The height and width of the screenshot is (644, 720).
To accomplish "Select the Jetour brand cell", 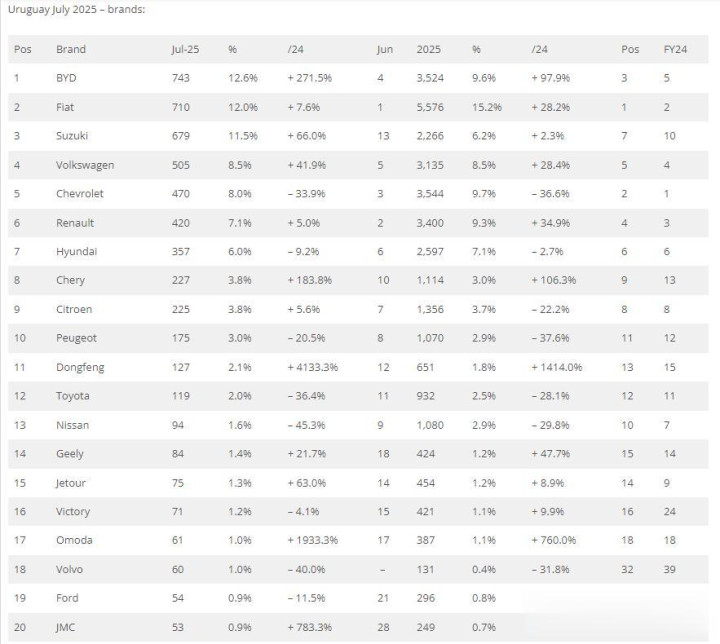I will (x=73, y=483).
